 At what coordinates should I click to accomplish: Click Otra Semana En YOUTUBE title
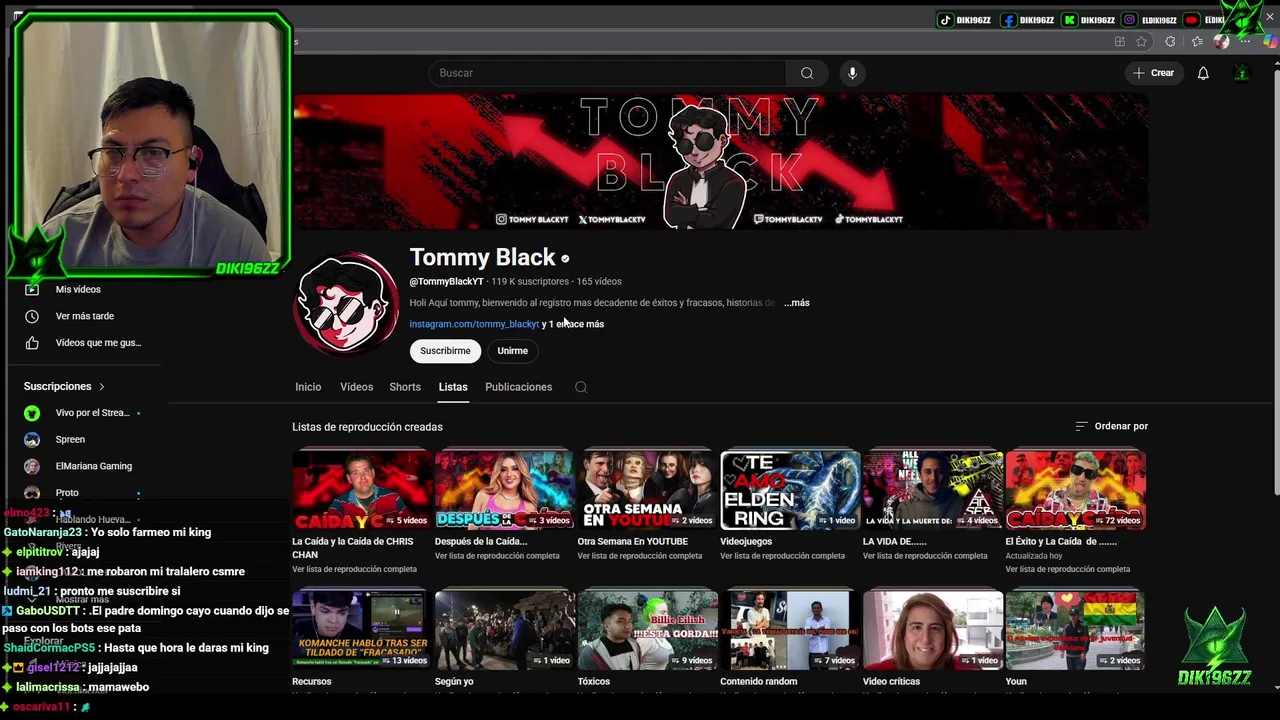pos(632,542)
